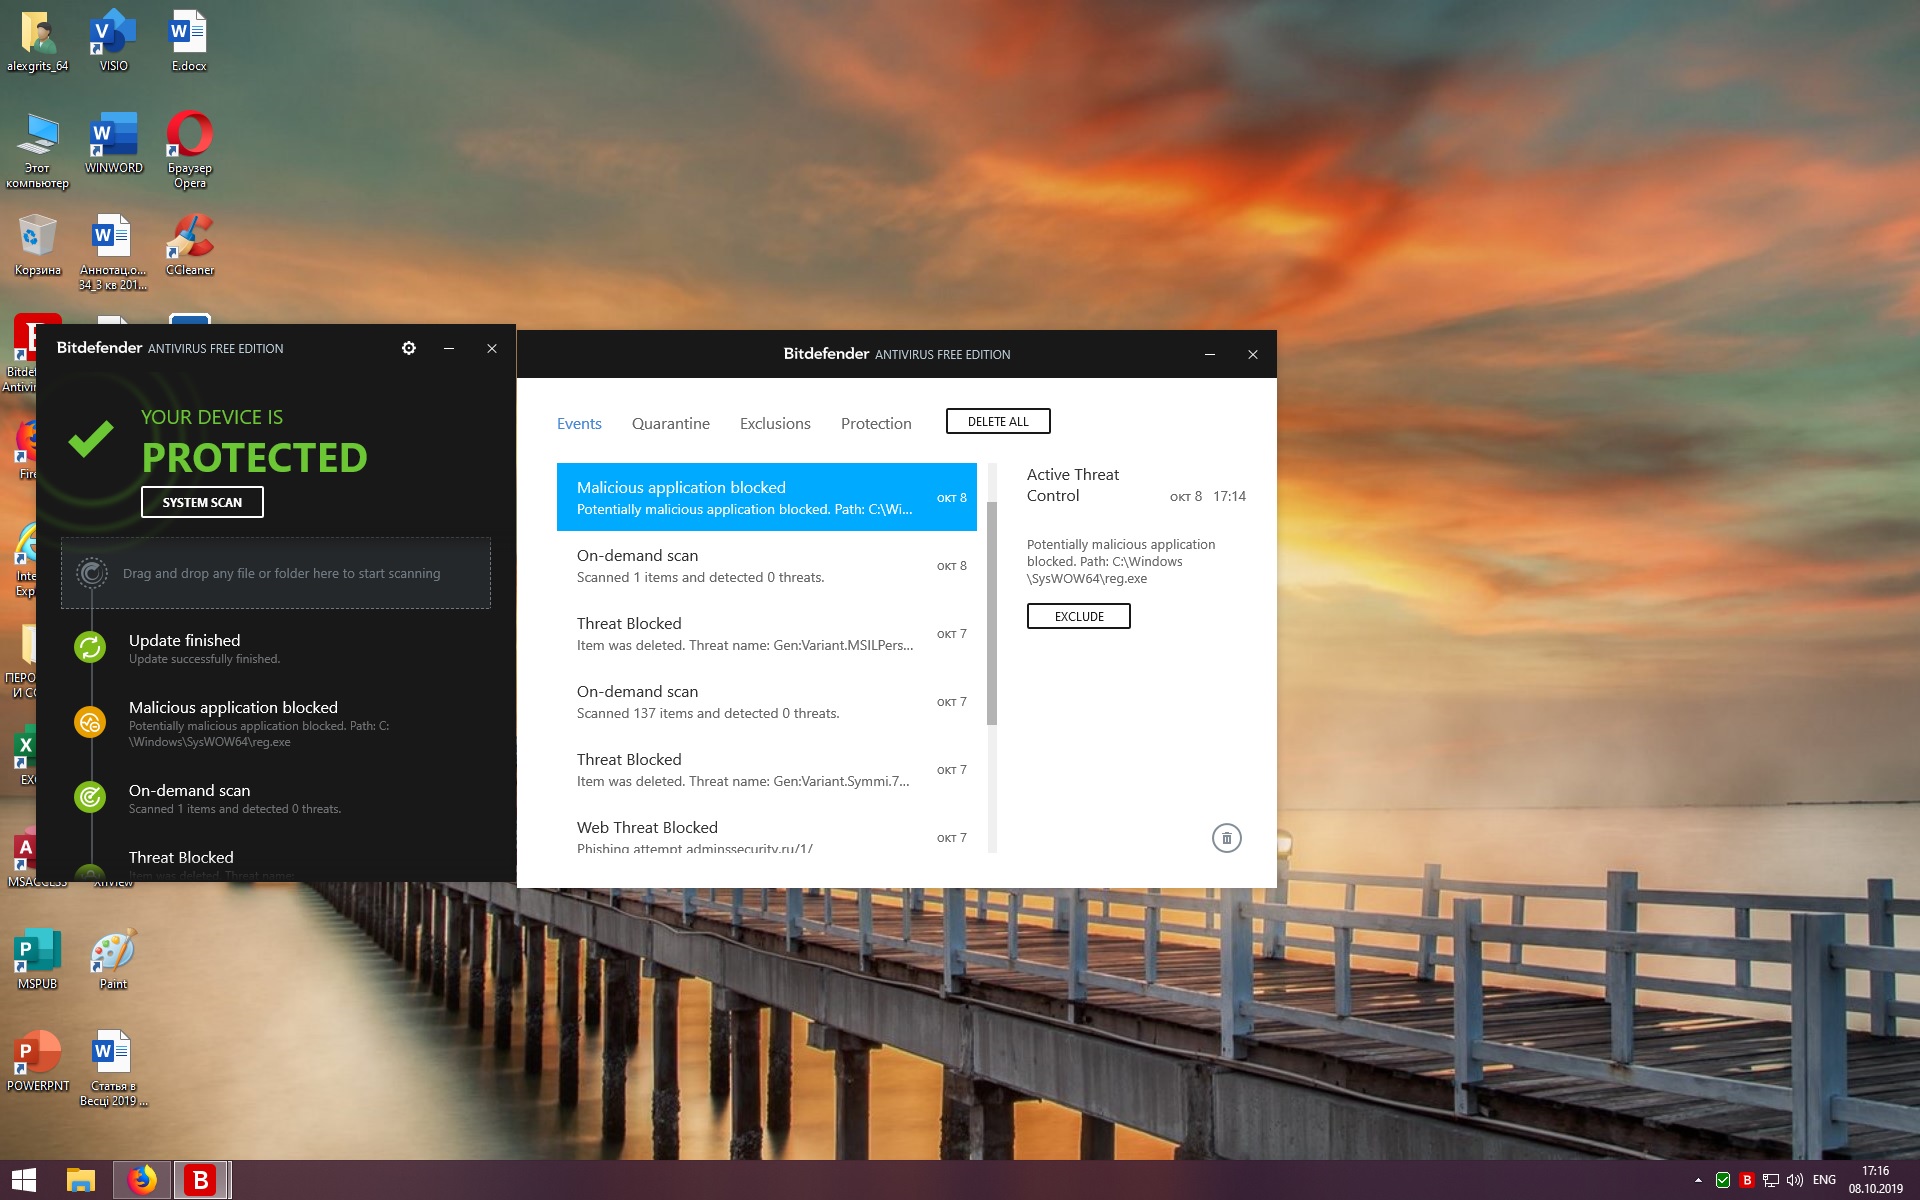
Task: Start a SYSTEM SCAN
Action: click(202, 502)
